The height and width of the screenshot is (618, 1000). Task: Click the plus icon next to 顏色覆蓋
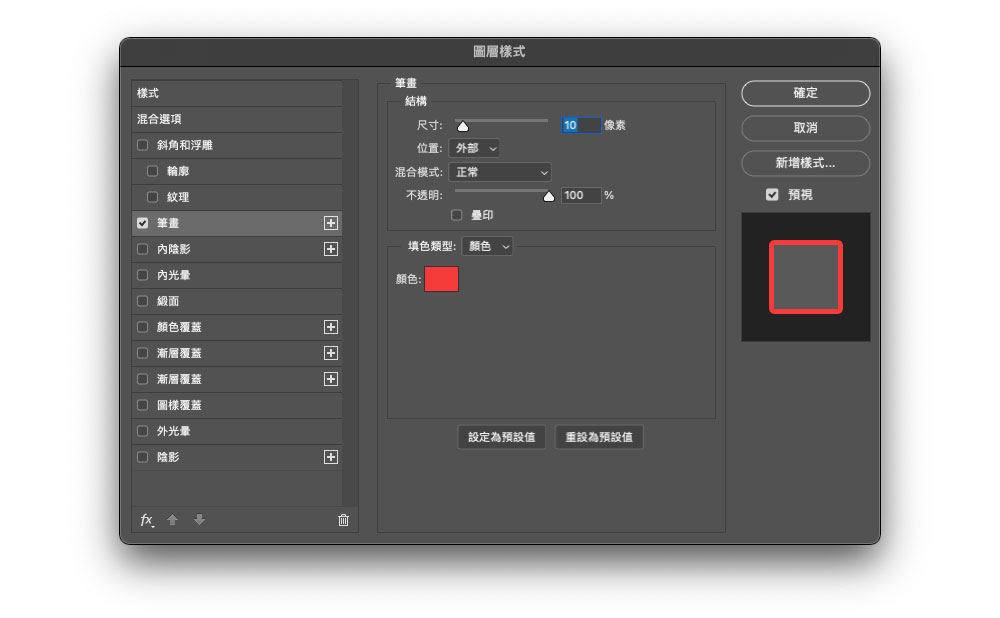pos(331,327)
